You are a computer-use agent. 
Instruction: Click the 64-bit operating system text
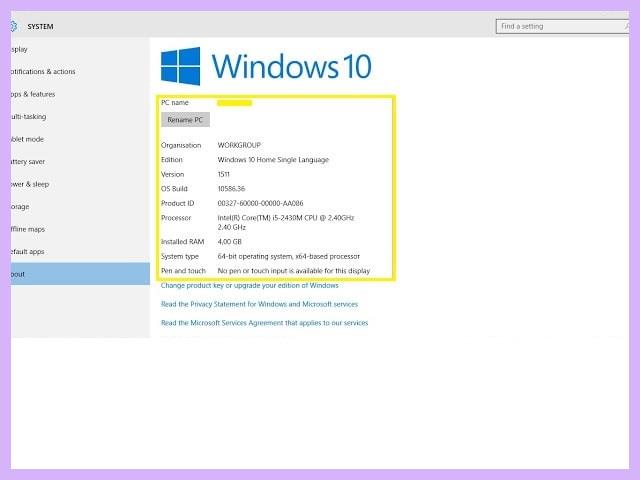(289, 256)
